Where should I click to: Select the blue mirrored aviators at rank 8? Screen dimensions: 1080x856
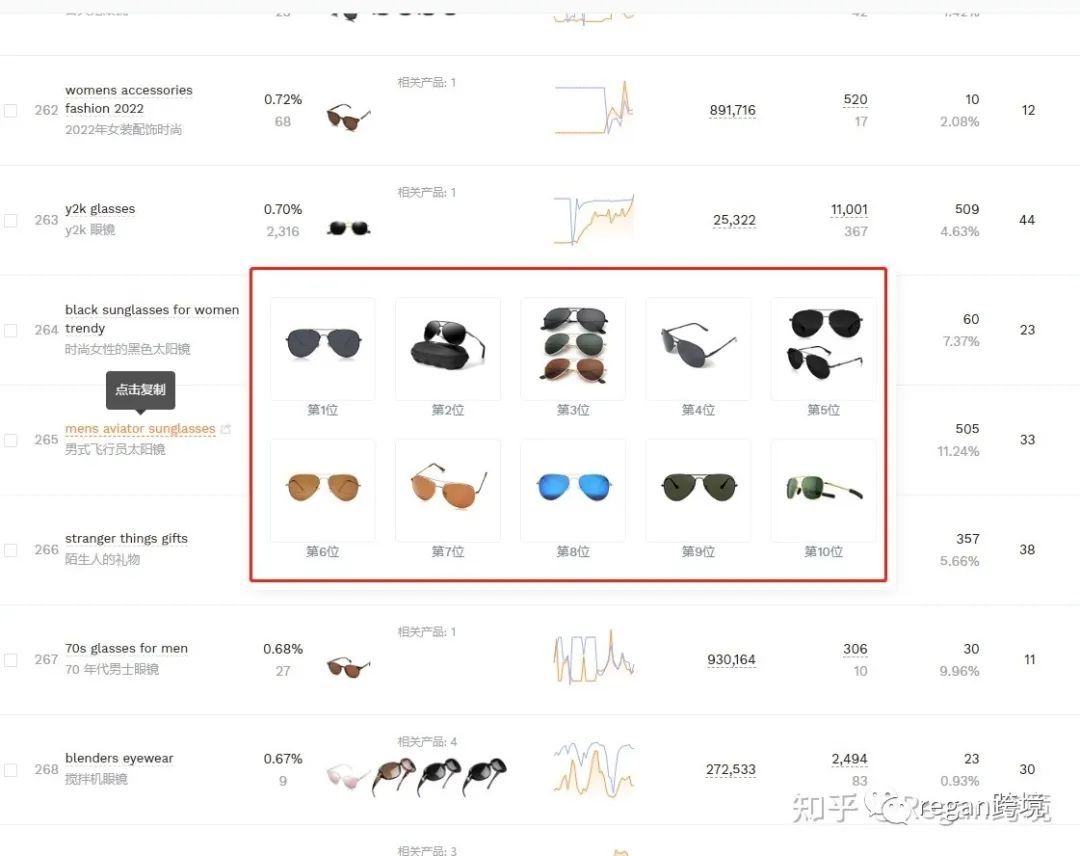pyautogui.click(x=573, y=490)
